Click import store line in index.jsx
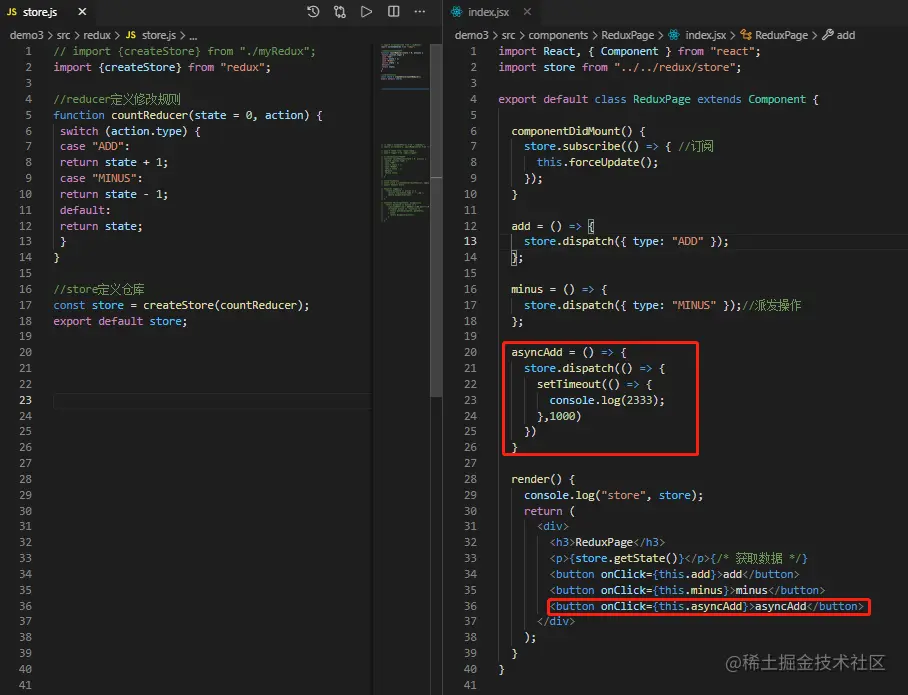The image size is (908, 695). coord(620,67)
